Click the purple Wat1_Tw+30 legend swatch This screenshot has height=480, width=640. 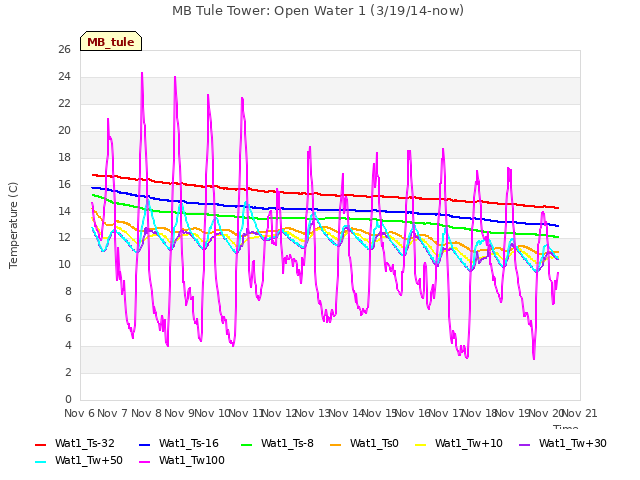524,444
